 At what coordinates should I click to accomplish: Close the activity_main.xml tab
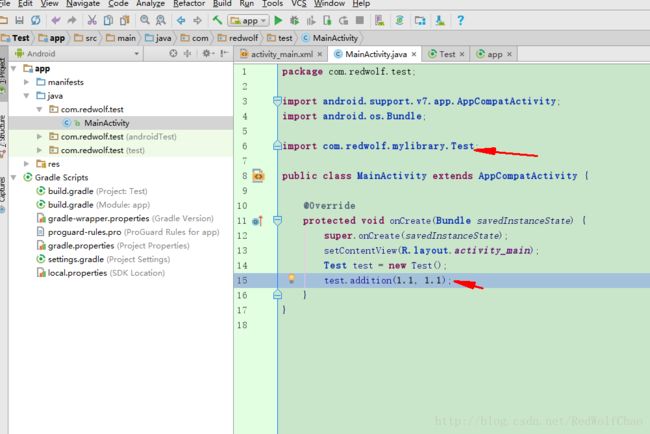(320, 54)
